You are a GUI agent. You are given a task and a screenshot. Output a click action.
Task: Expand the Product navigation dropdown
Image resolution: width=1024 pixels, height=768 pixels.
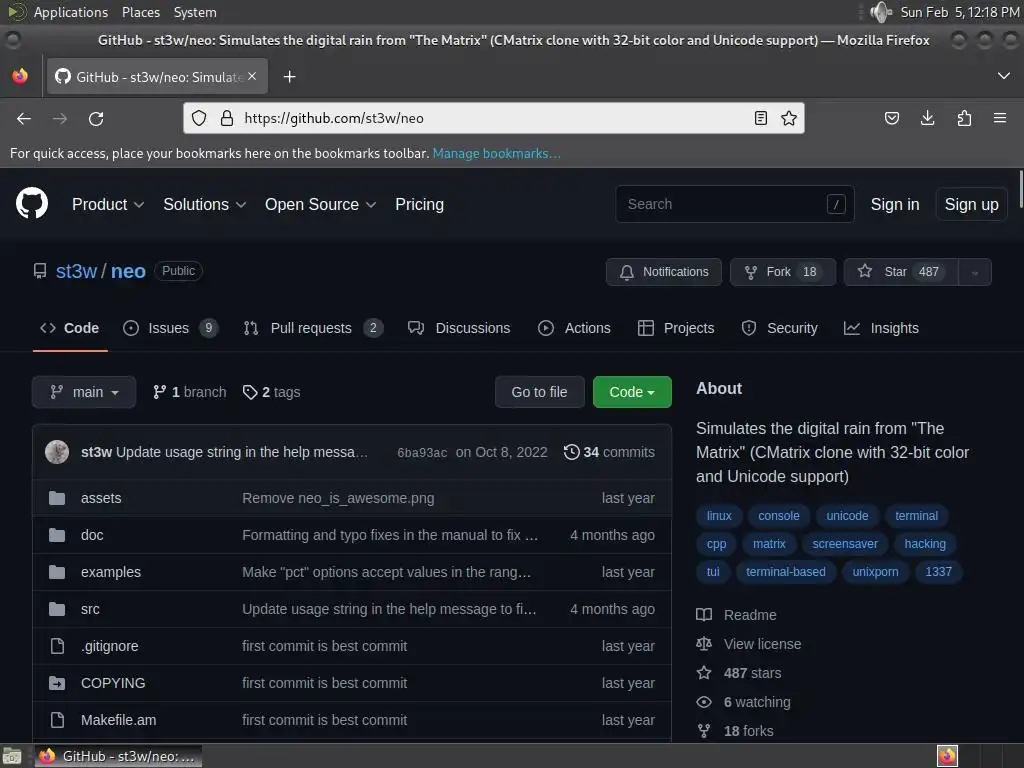(108, 204)
